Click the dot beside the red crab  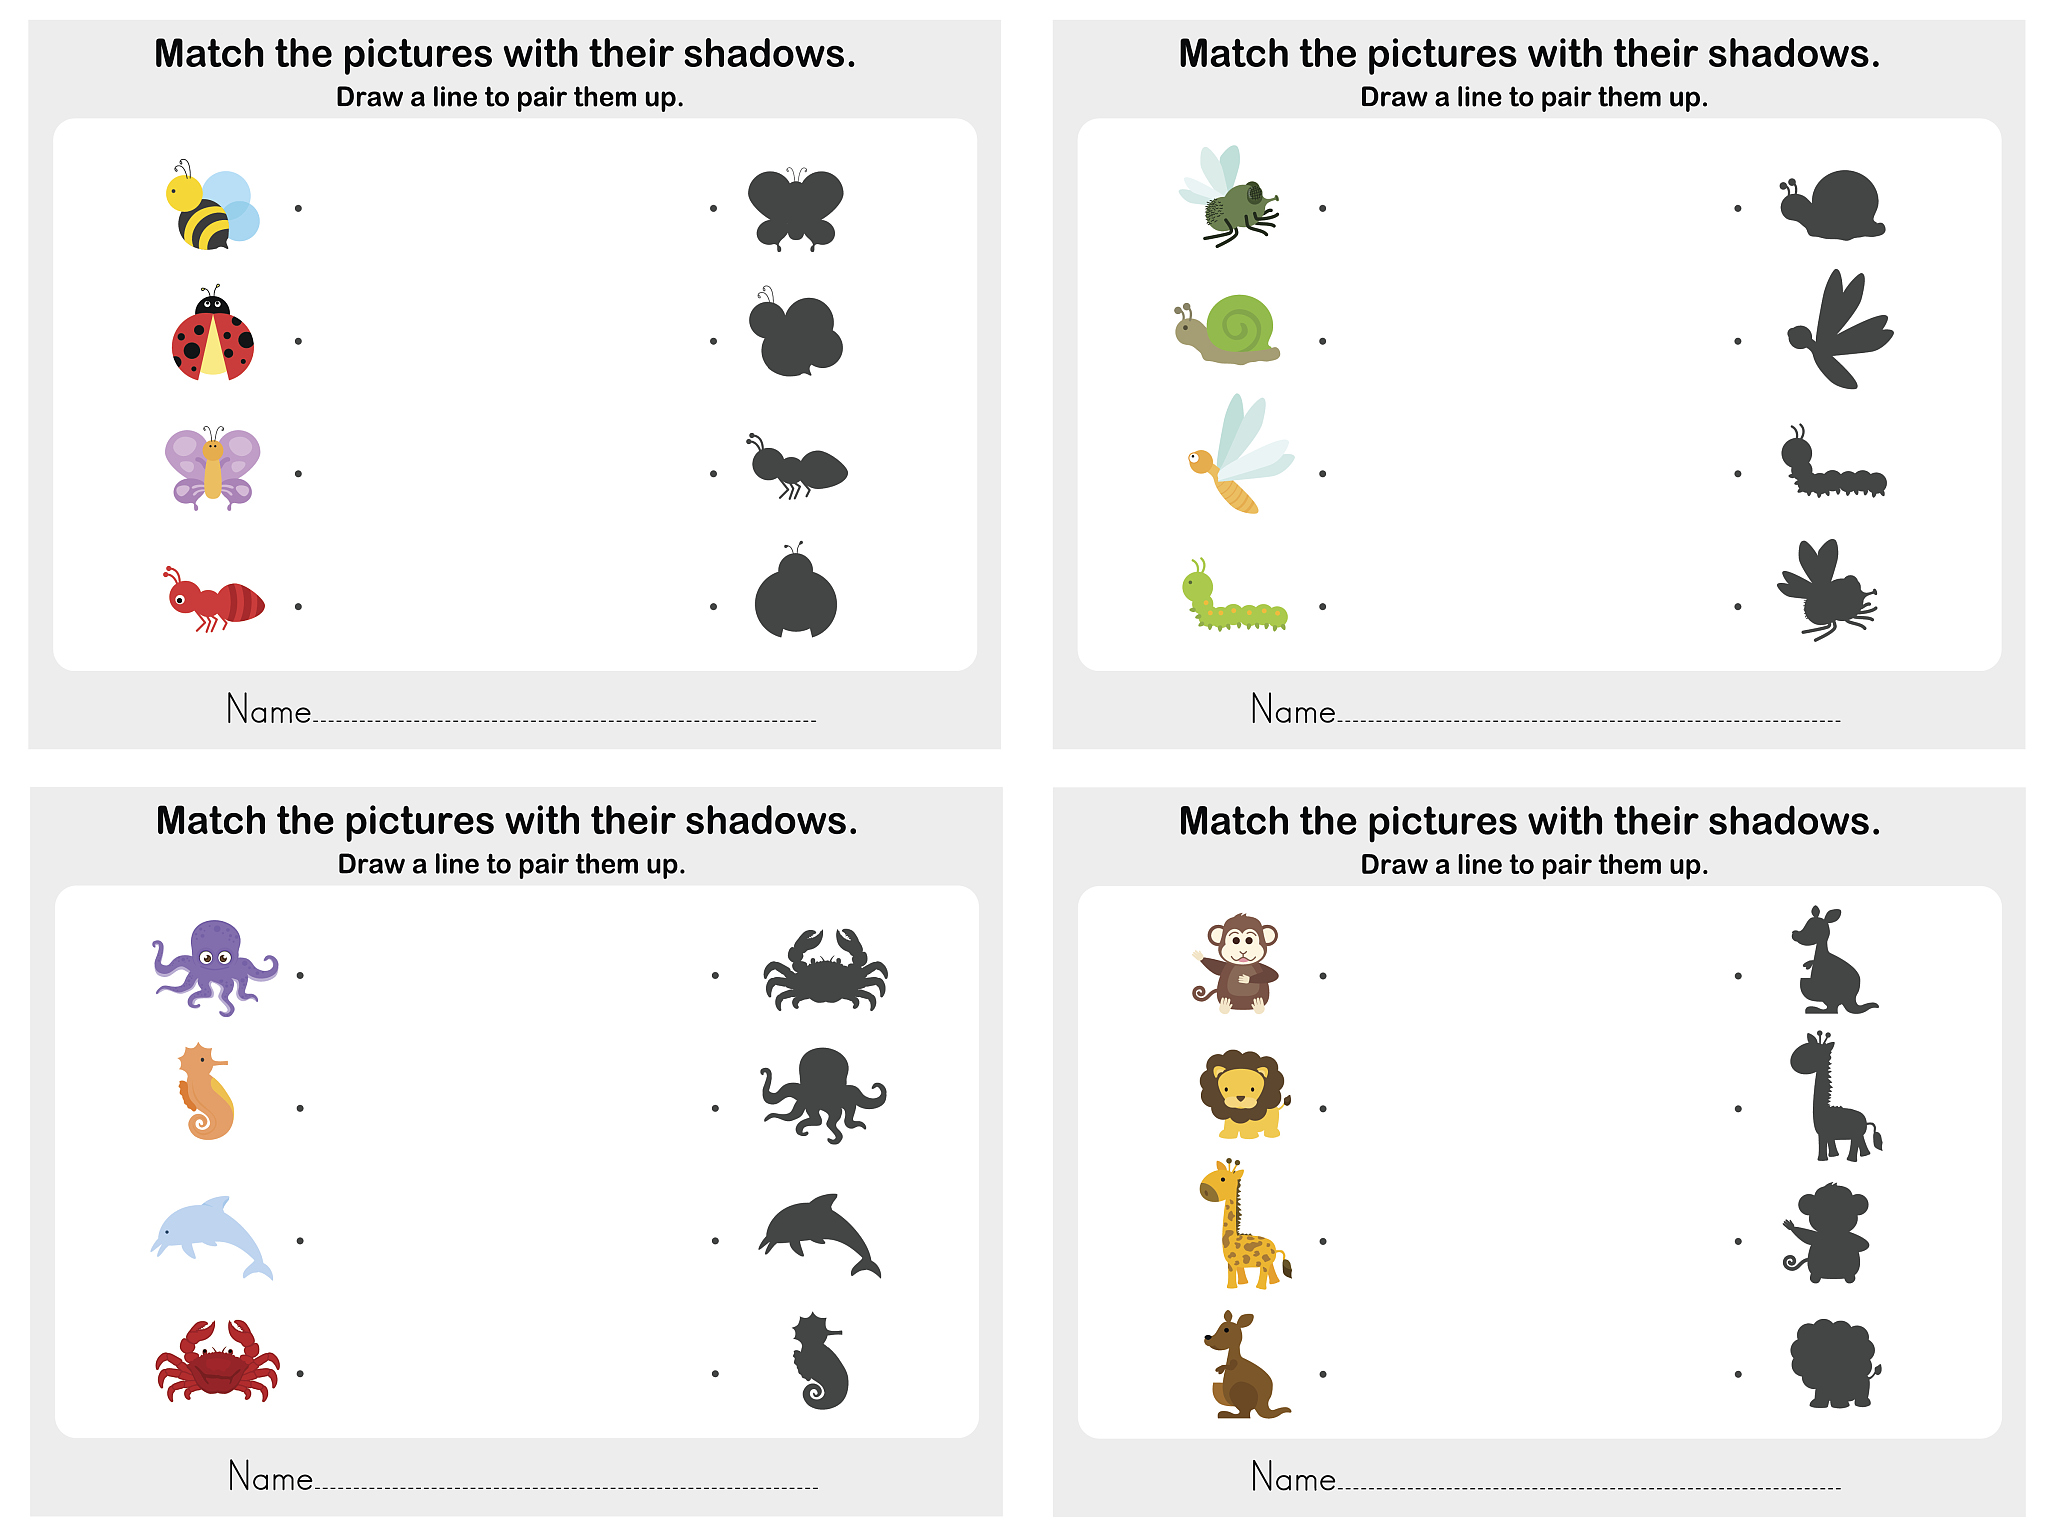[300, 1374]
